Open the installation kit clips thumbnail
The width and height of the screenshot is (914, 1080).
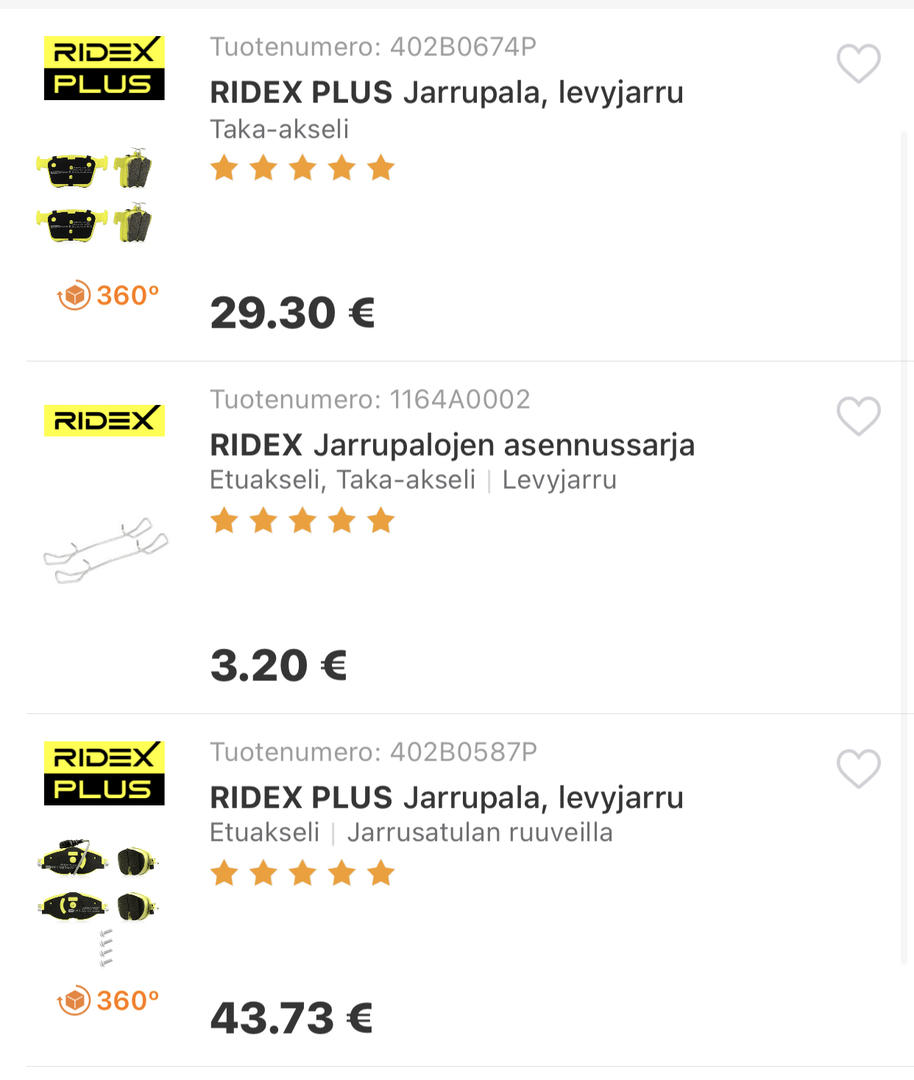(x=105, y=550)
